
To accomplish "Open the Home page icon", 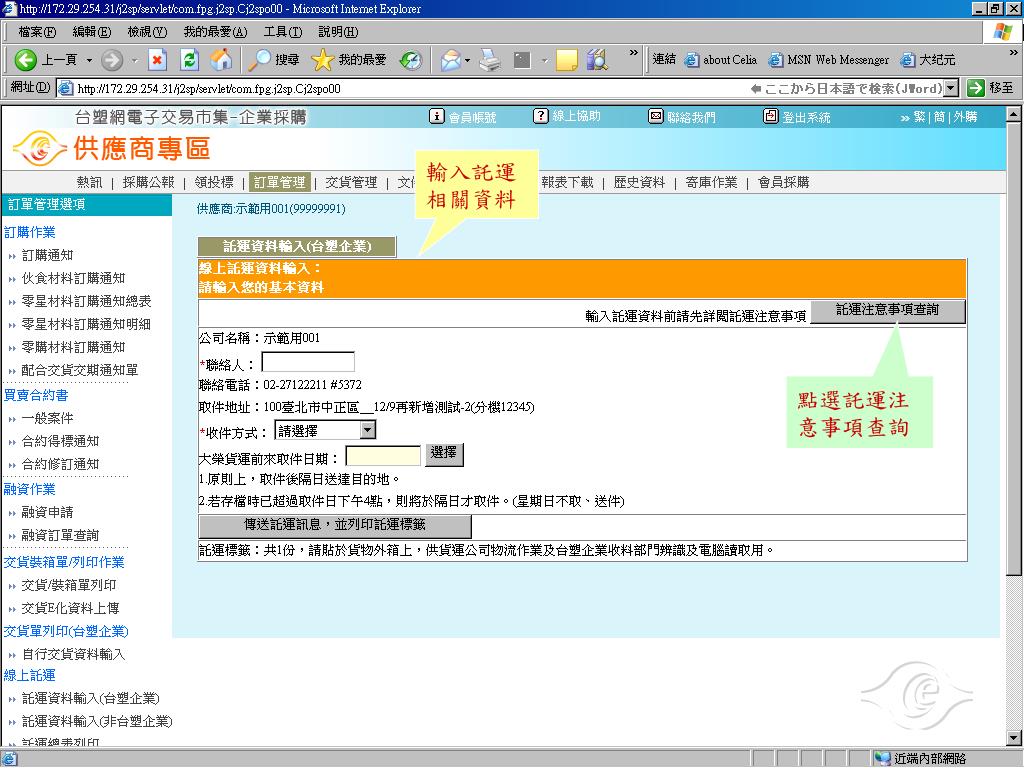I will click(x=221, y=60).
